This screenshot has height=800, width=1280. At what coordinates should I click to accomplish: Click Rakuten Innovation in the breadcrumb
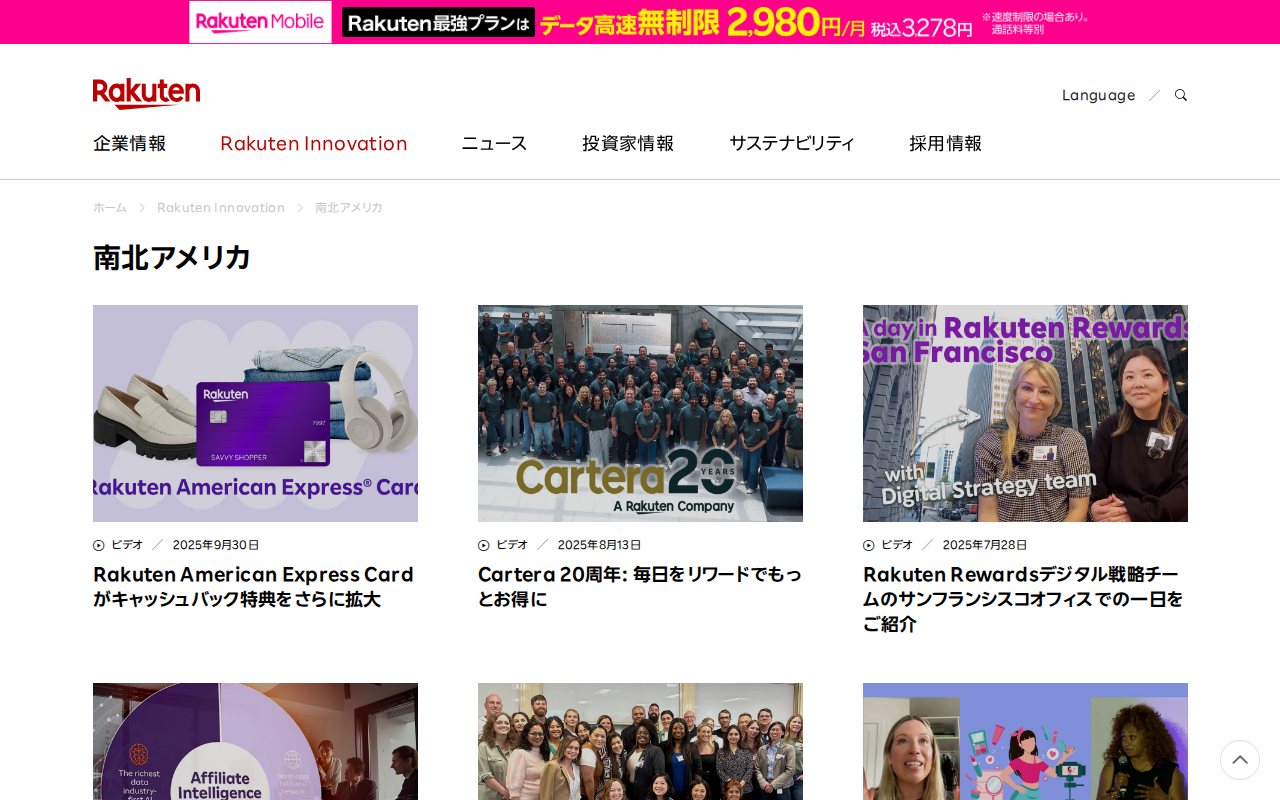221,208
